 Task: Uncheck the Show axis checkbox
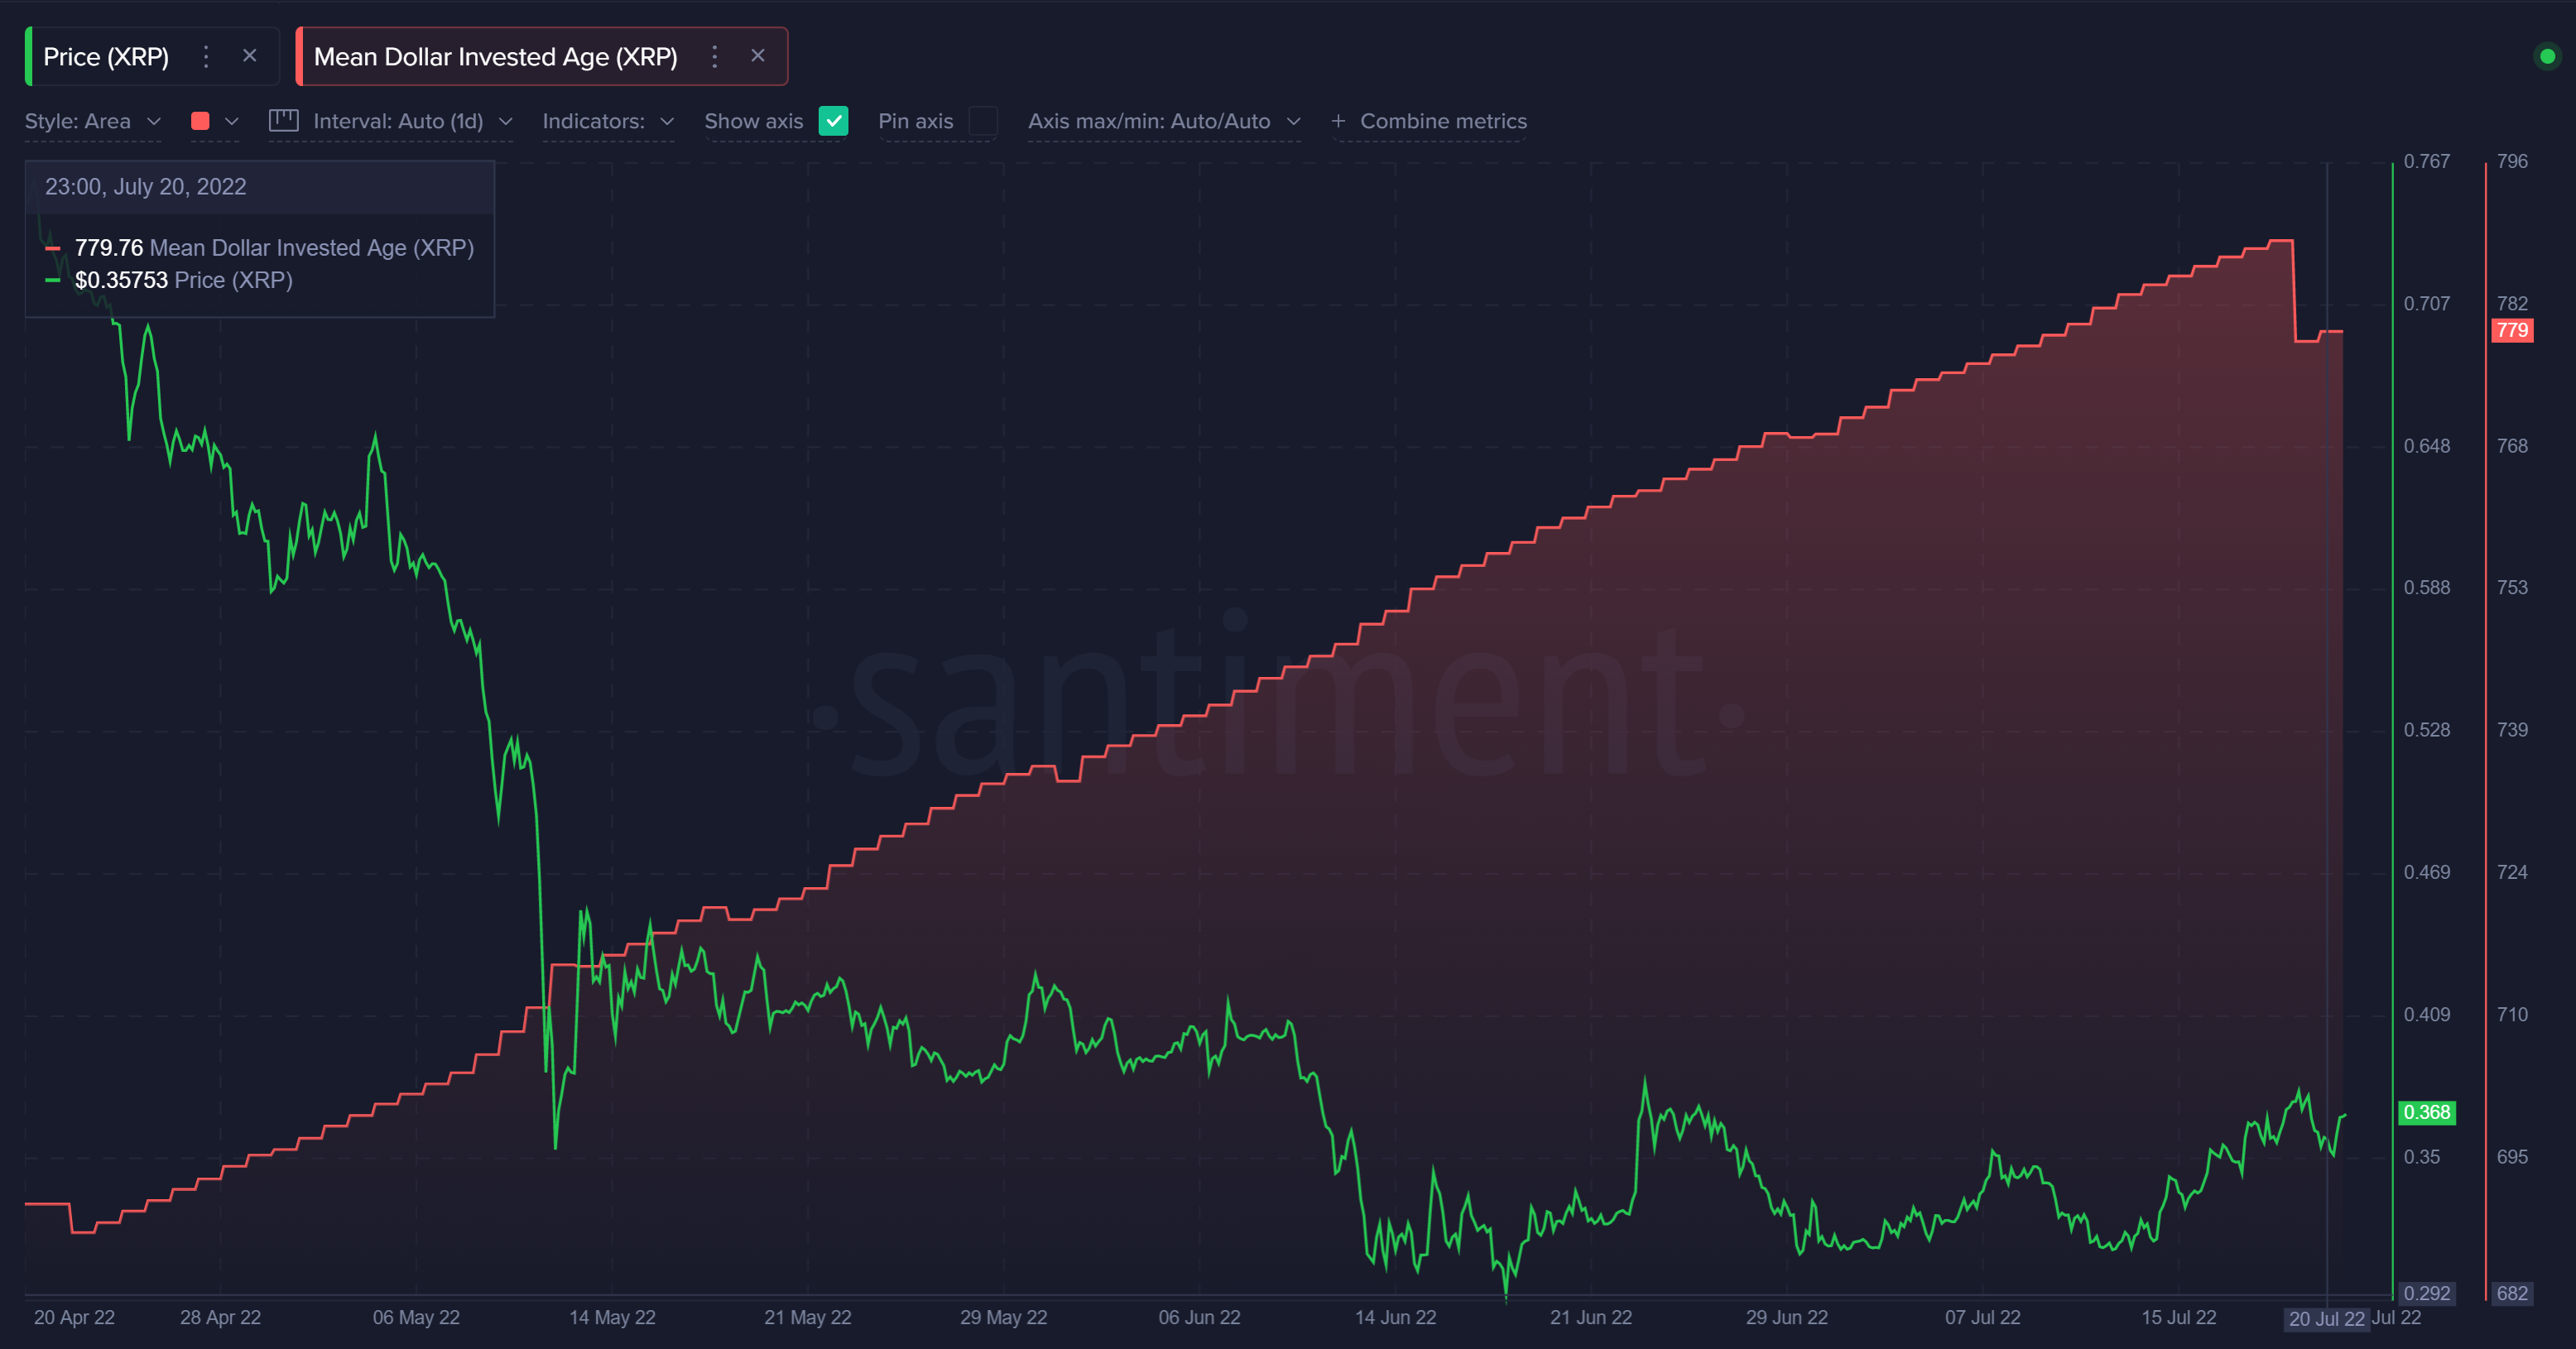833,121
